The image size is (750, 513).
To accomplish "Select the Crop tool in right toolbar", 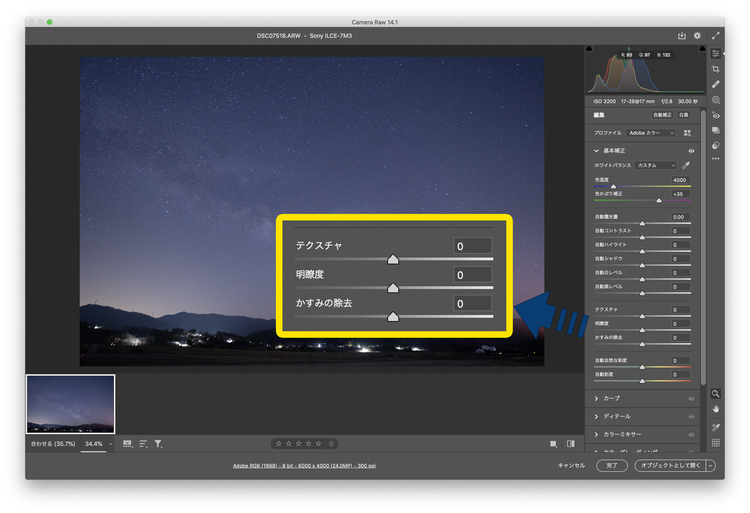I will (x=716, y=69).
